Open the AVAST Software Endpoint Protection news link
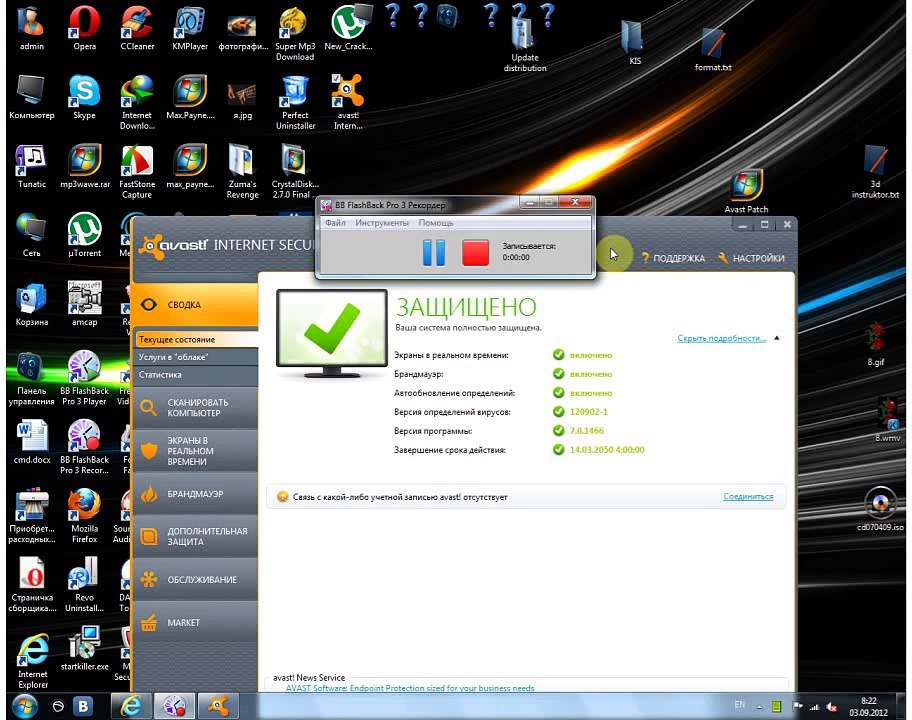The image size is (912, 720). [409, 687]
